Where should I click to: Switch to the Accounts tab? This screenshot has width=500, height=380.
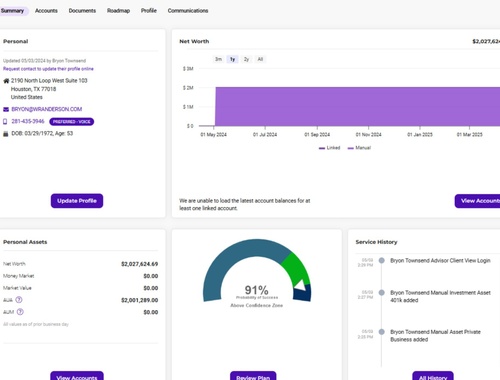click(x=46, y=11)
